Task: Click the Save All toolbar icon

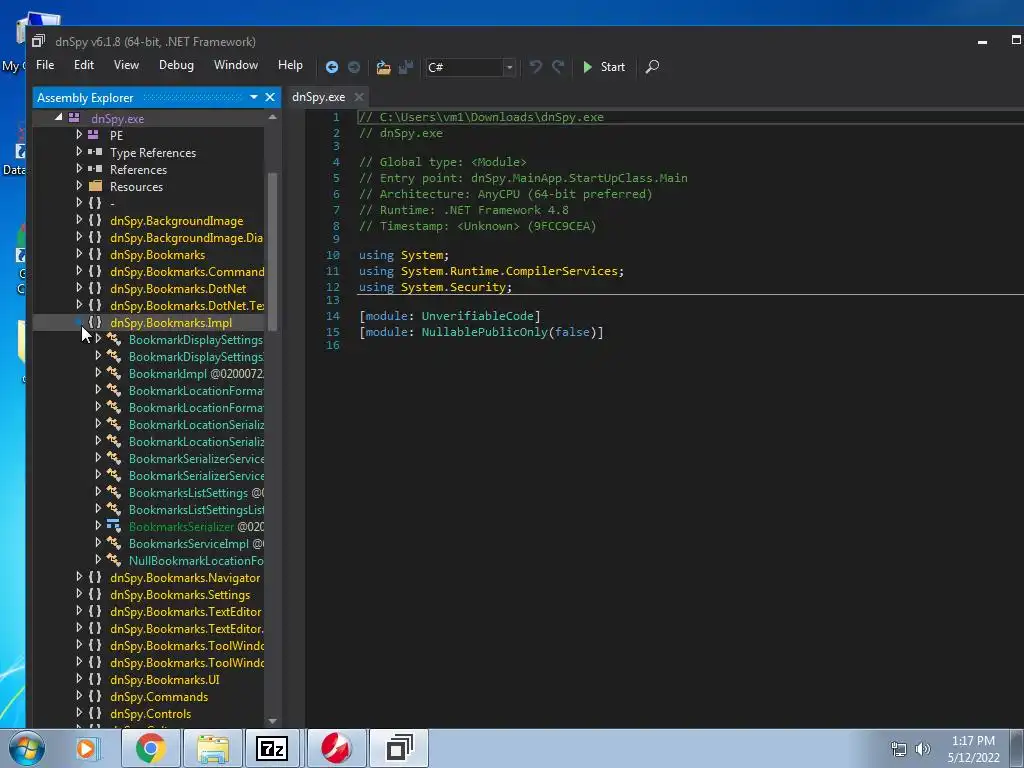Action: coord(406,67)
